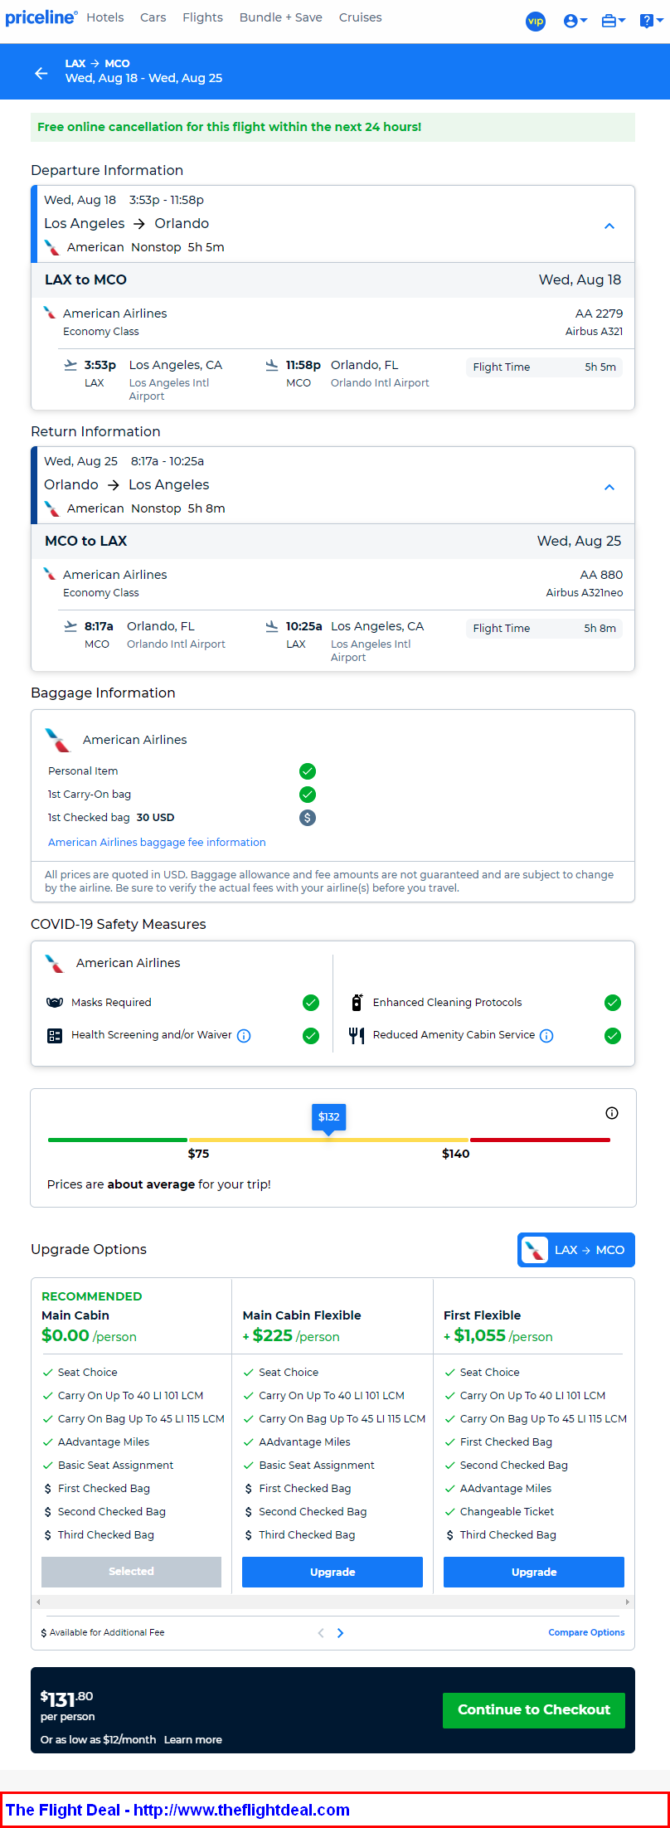Open the Cars menu item
Screen dimensions: 670x1828
(x=153, y=18)
